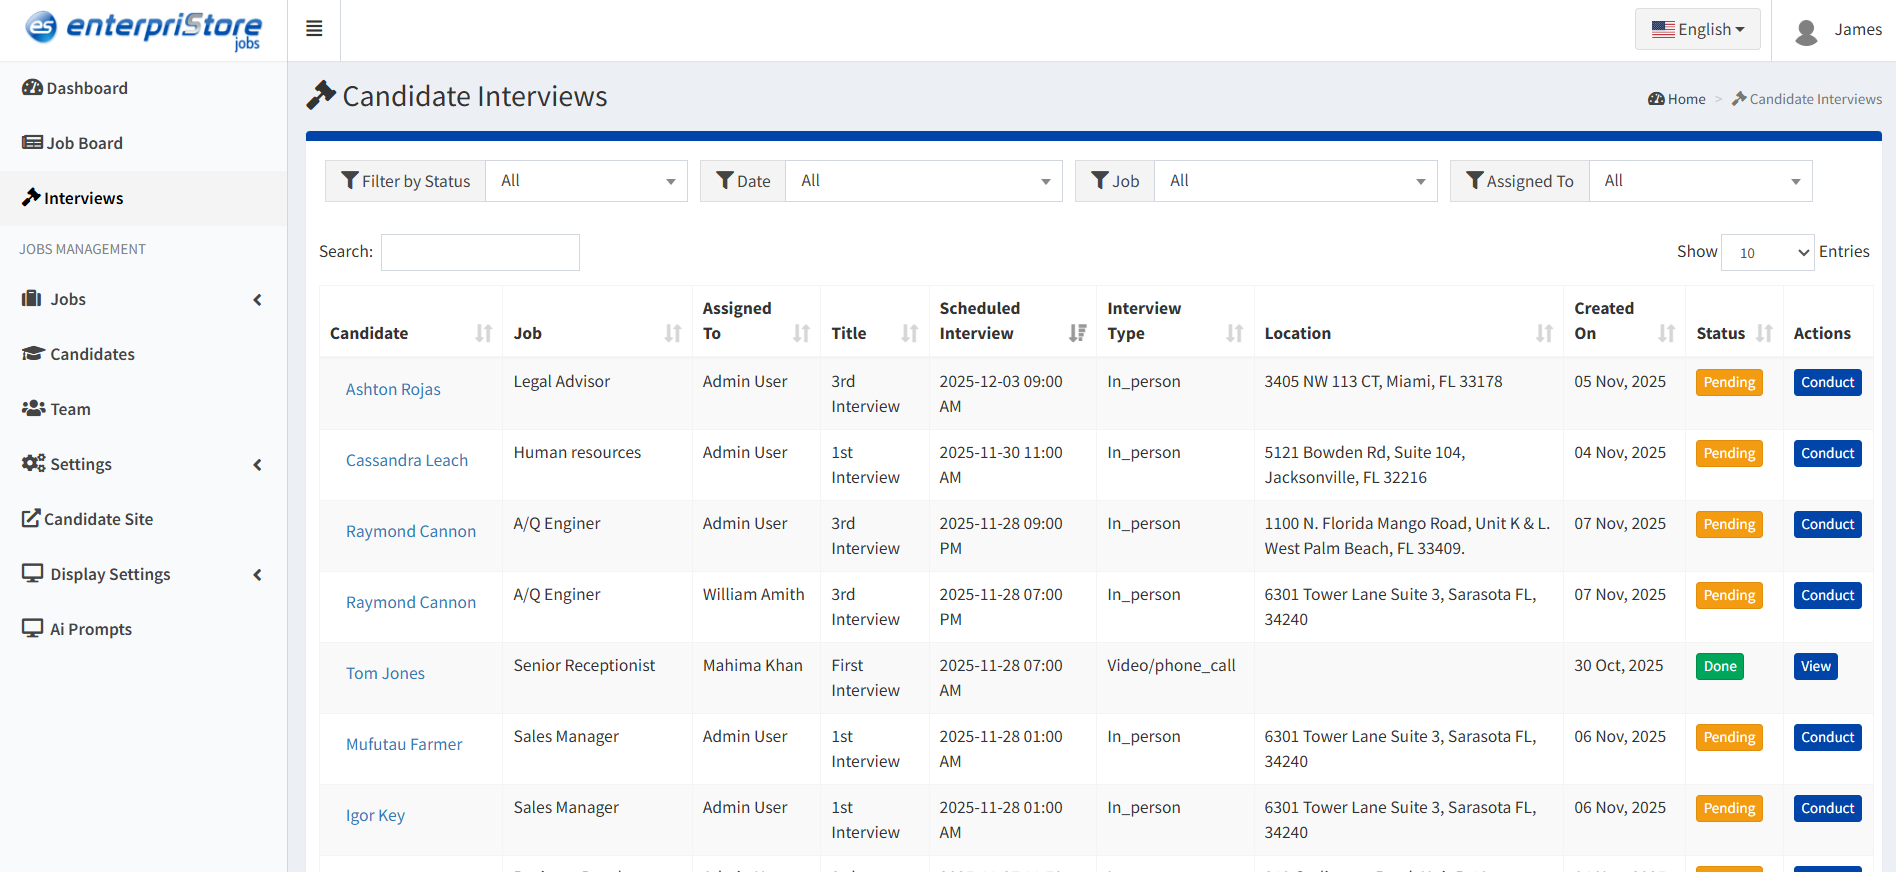This screenshot has height=872, width=1896.
Task: Open the English language selector
Action: coord(1697,29)
